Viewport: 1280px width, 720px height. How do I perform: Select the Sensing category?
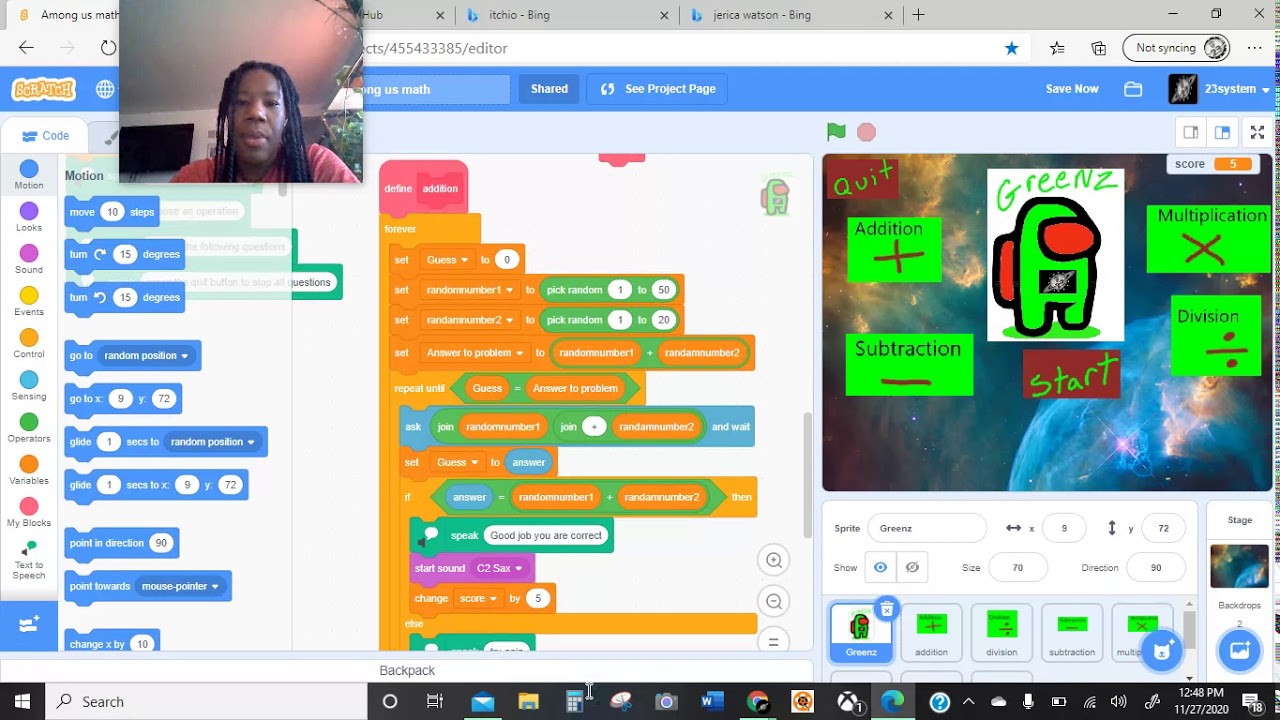click(x=29, y=386)
